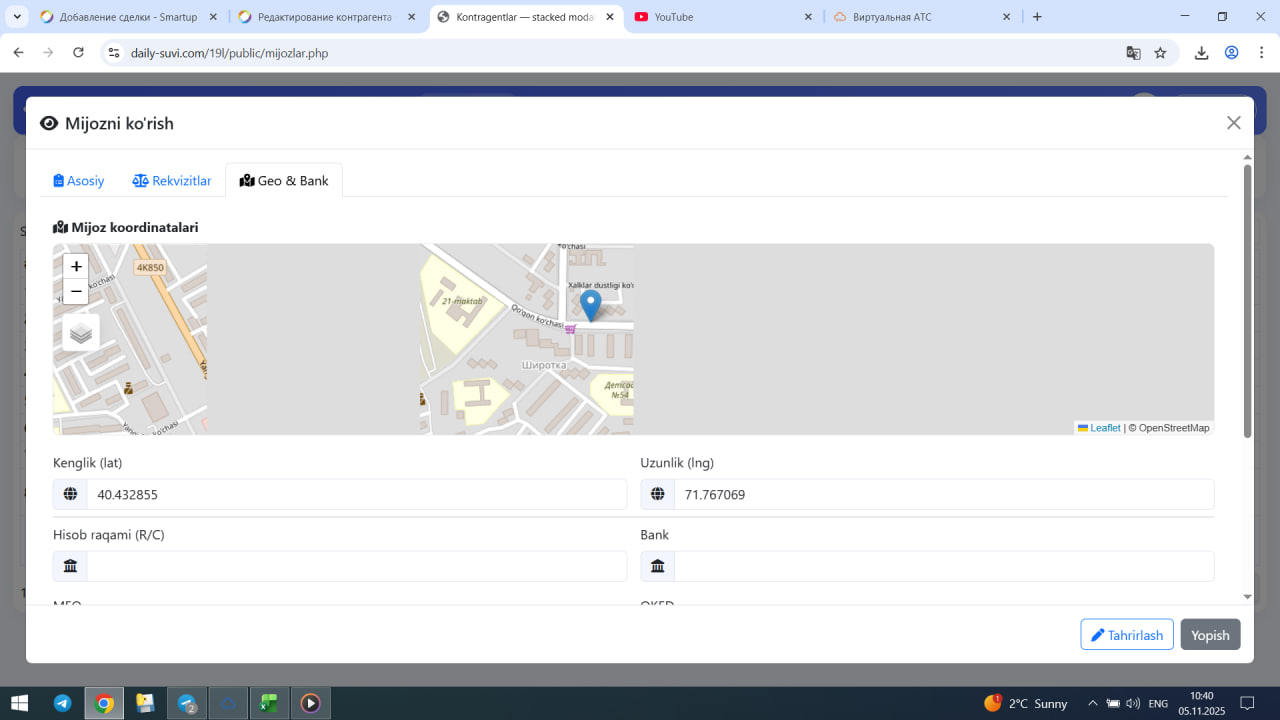Check battery status in system tray

coord(1113,703)
